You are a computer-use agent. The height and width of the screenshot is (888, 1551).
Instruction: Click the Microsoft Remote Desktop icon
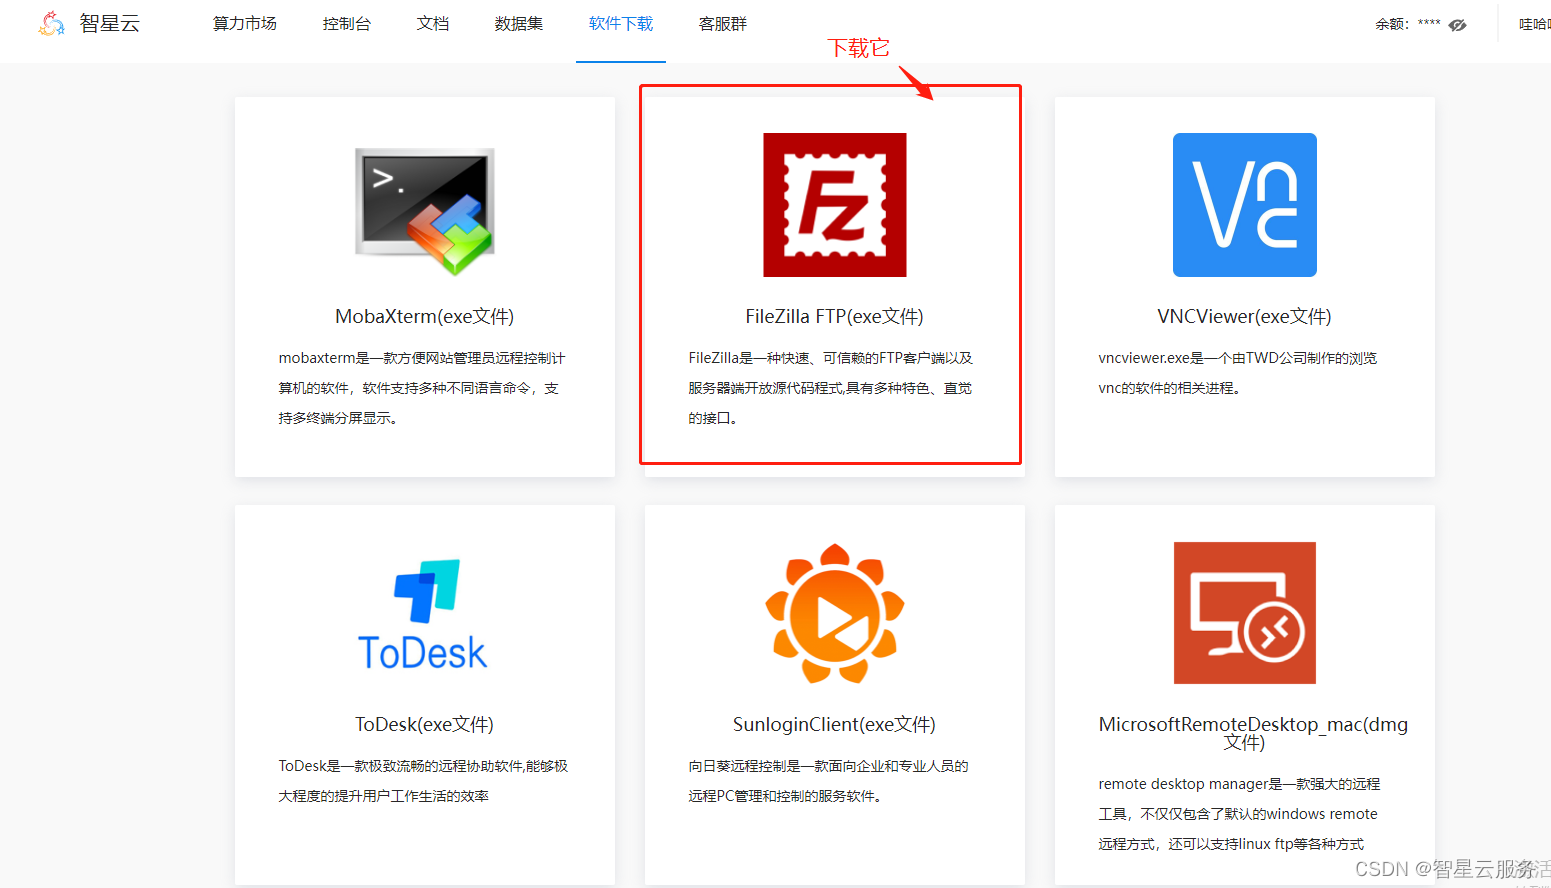click(1245, 613)
